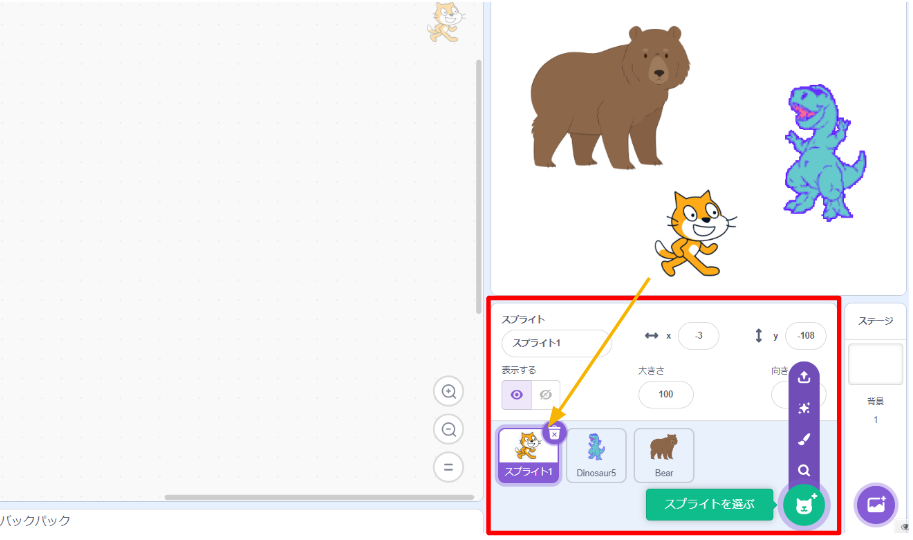
Task: Click the workspace horizontal scrollbar
Action: [x=319, y=497]
